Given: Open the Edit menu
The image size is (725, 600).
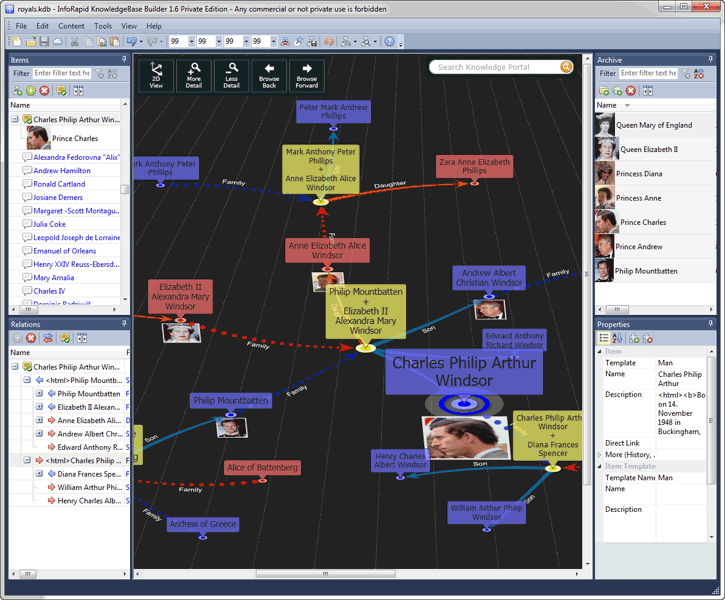Looking at the screenshot, I should [x=43, y=26].
